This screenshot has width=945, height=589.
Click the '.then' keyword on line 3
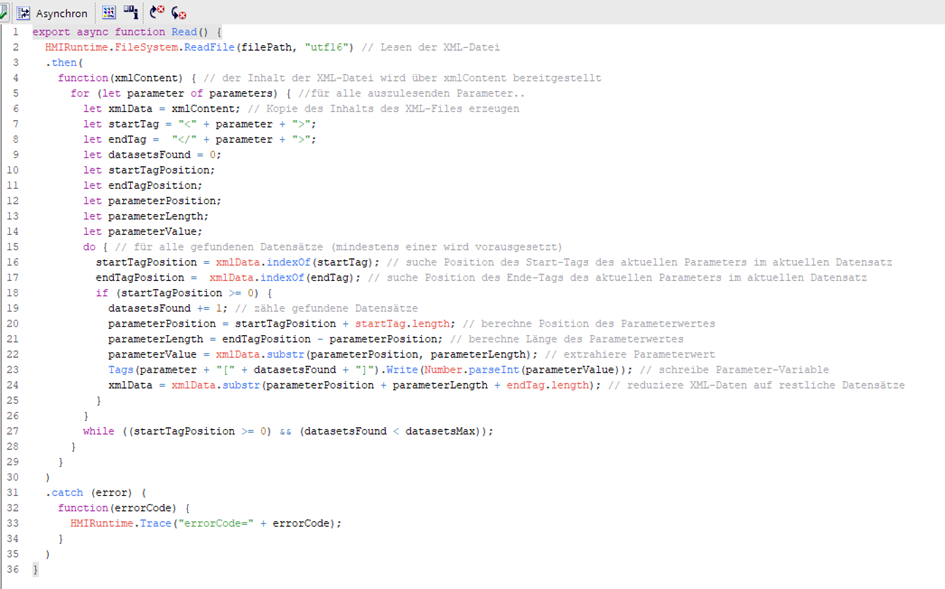click(x=61, y=63)
